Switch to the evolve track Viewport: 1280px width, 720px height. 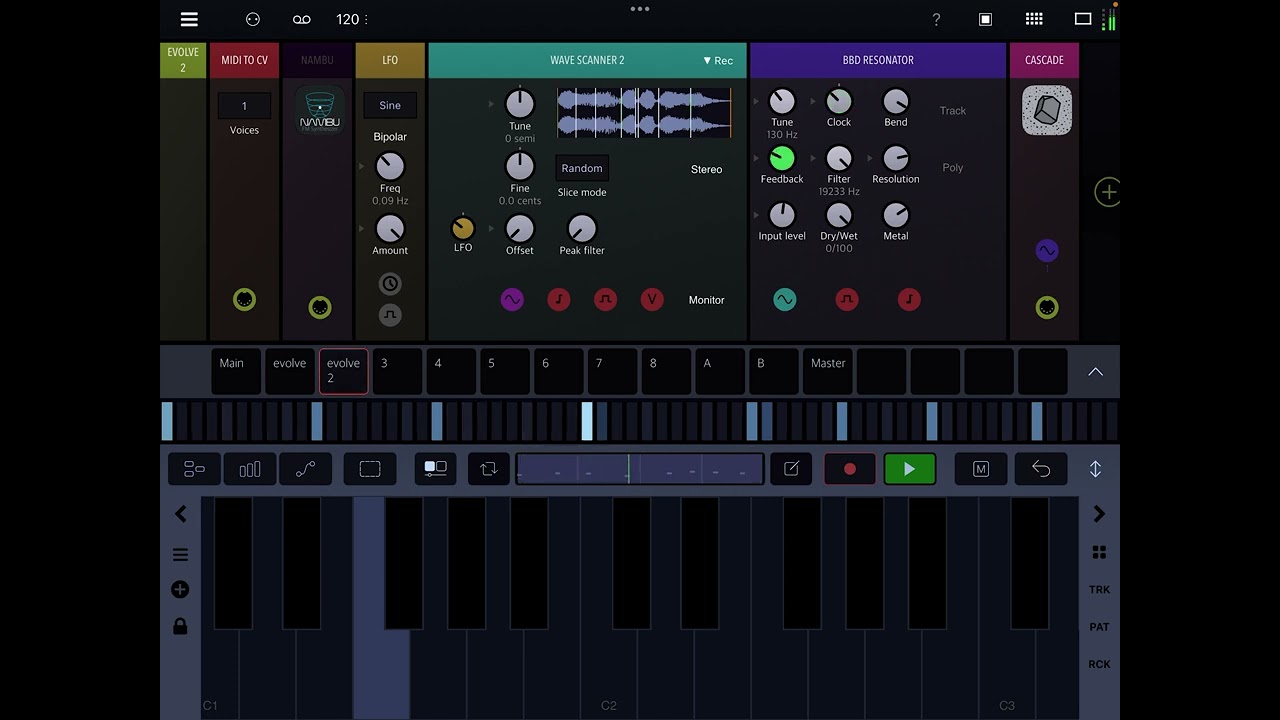[290, 372]
